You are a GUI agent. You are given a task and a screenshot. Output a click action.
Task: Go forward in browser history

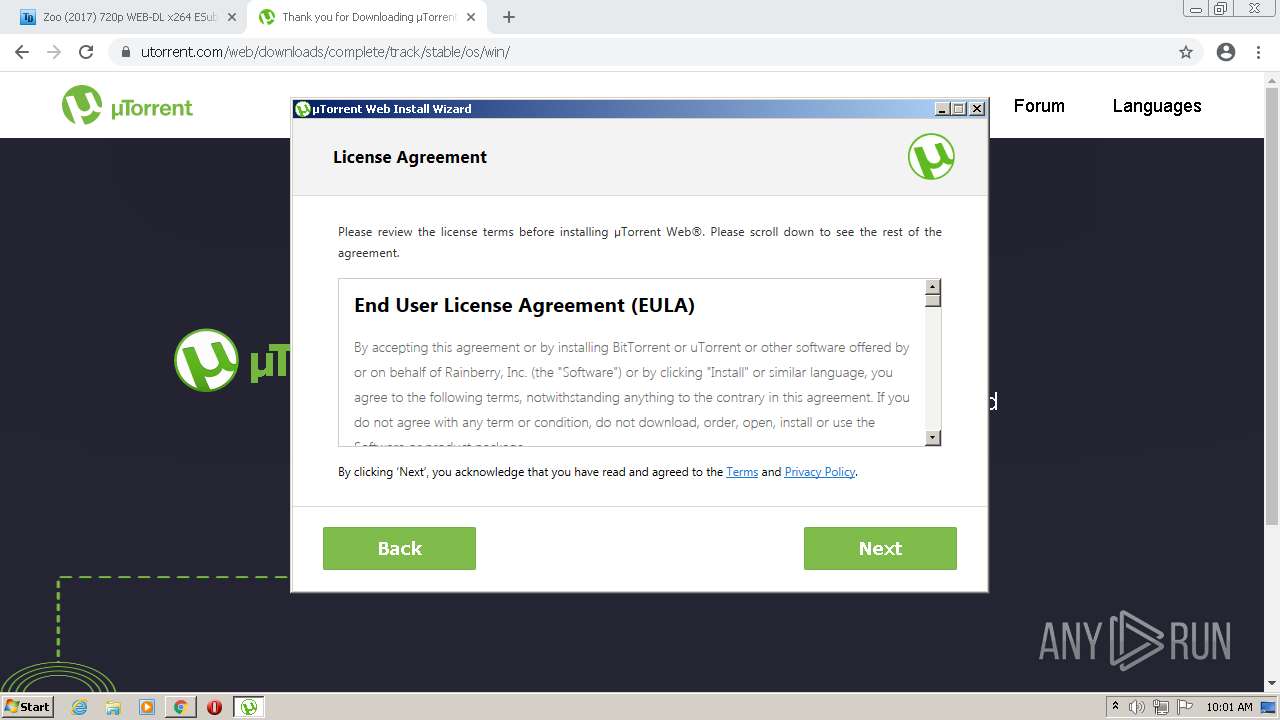(54, 52)
